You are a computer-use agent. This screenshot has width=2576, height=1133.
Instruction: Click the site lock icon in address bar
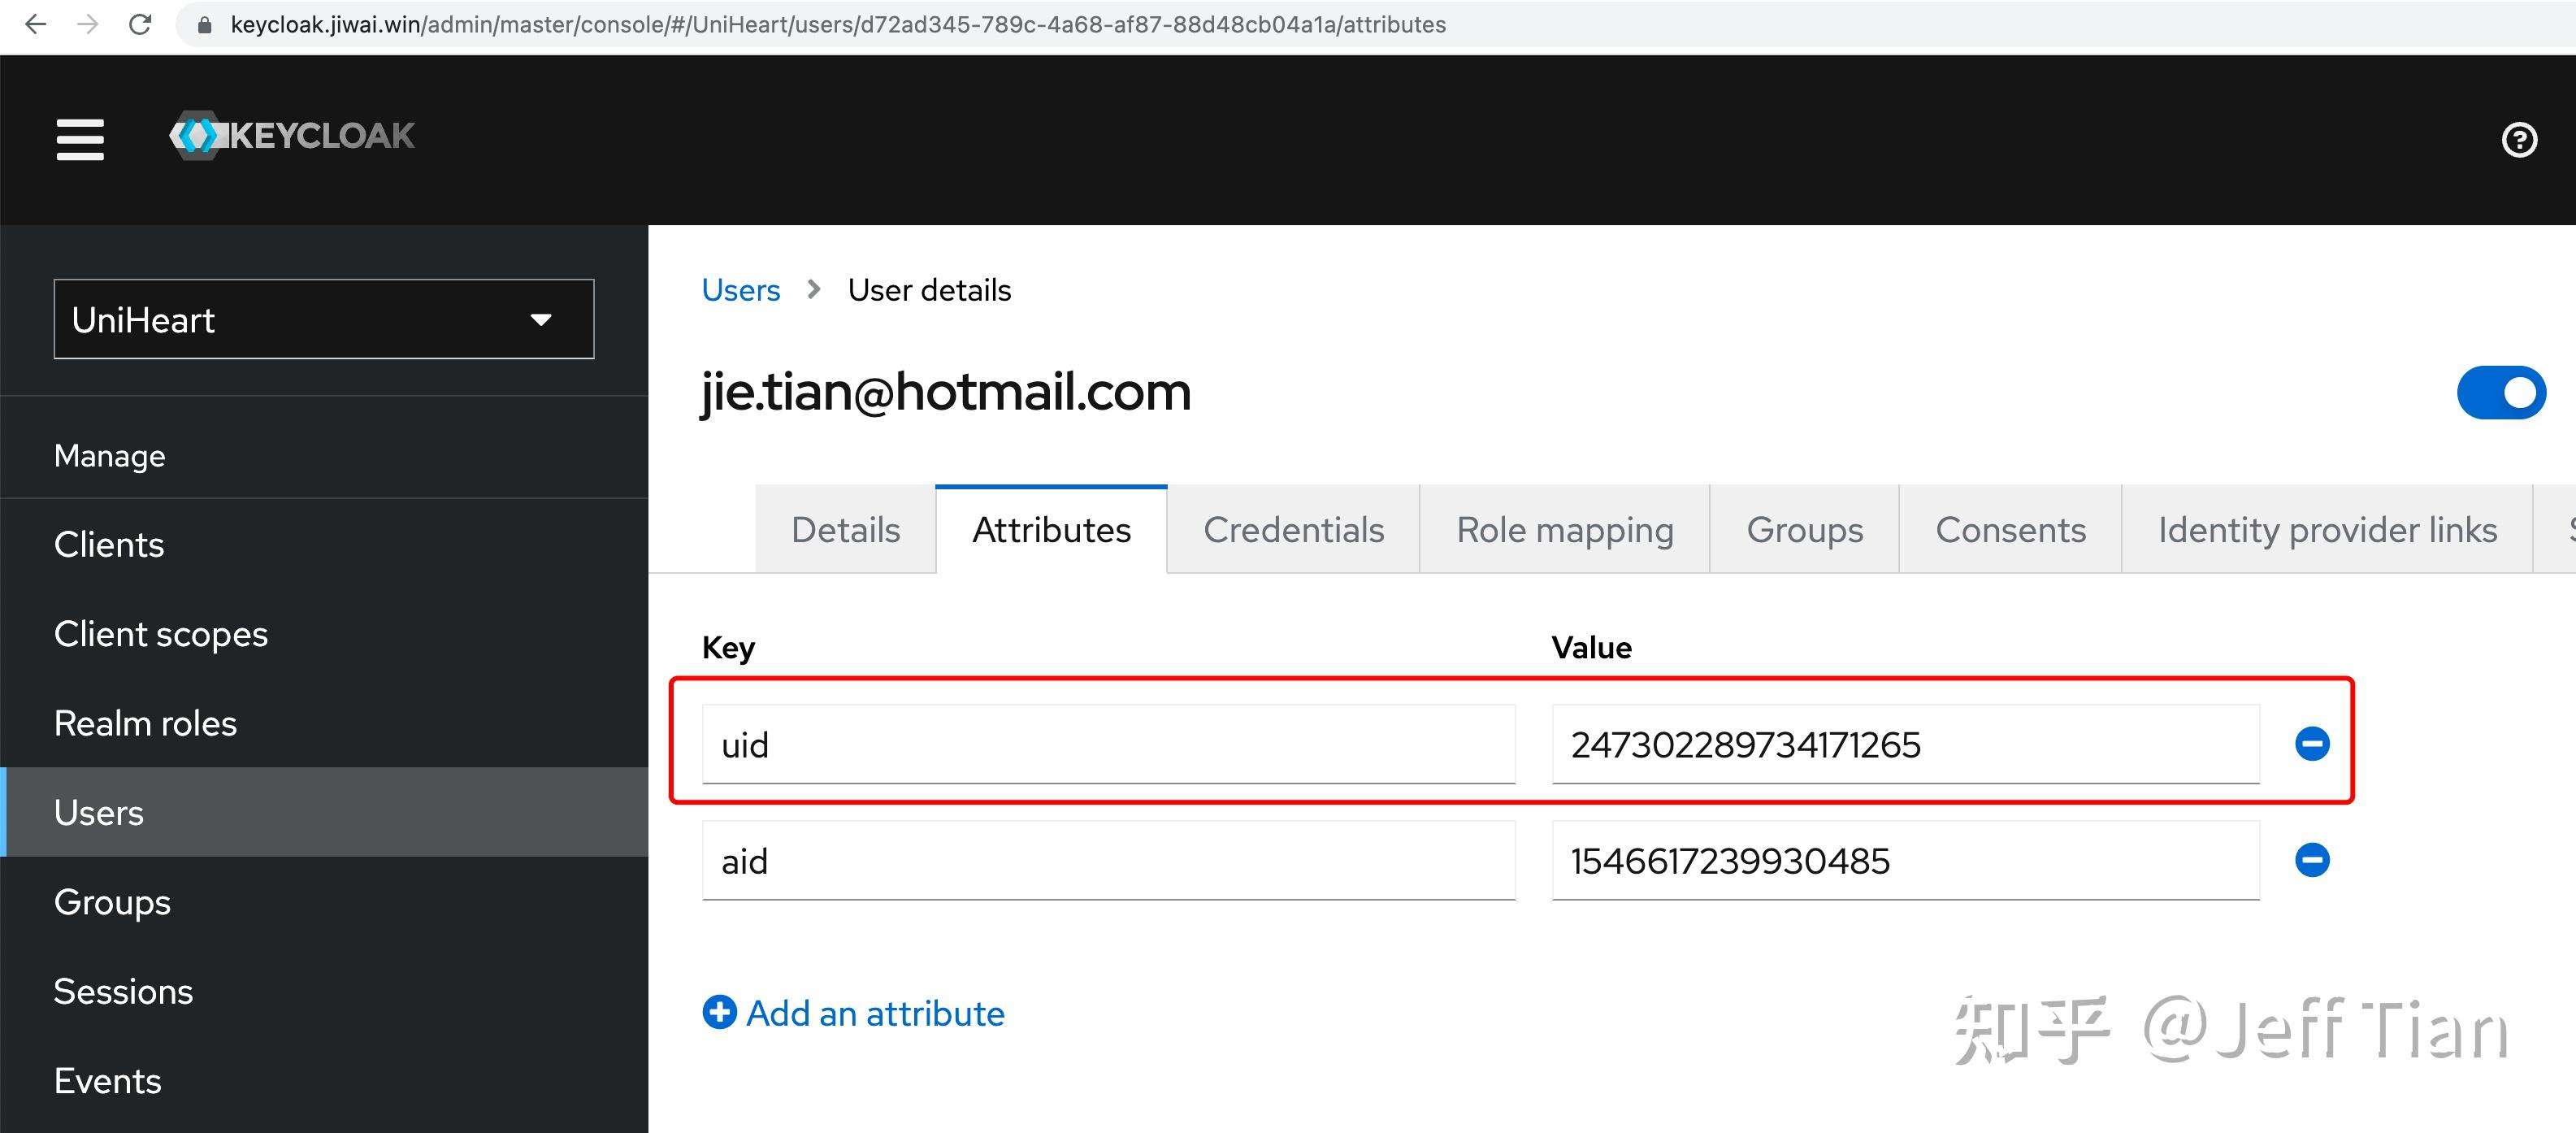[204, 25]
